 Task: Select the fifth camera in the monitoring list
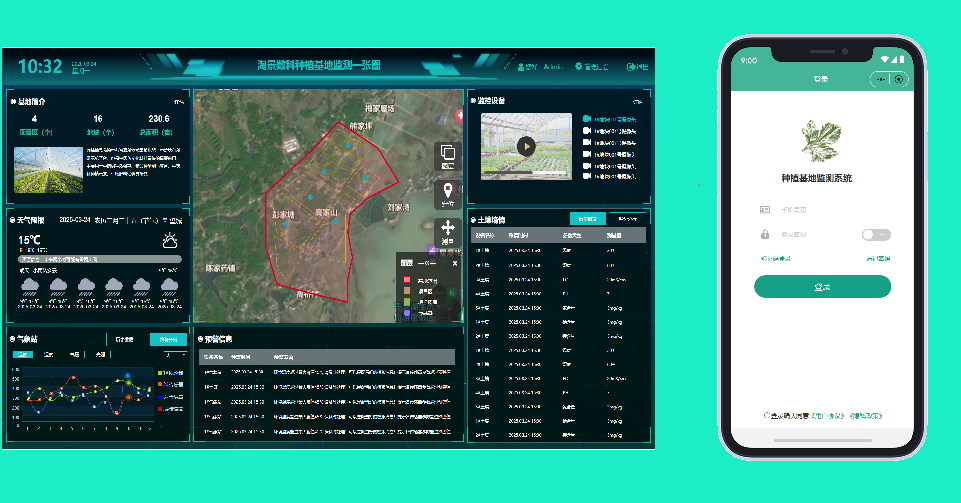point(610,165)
